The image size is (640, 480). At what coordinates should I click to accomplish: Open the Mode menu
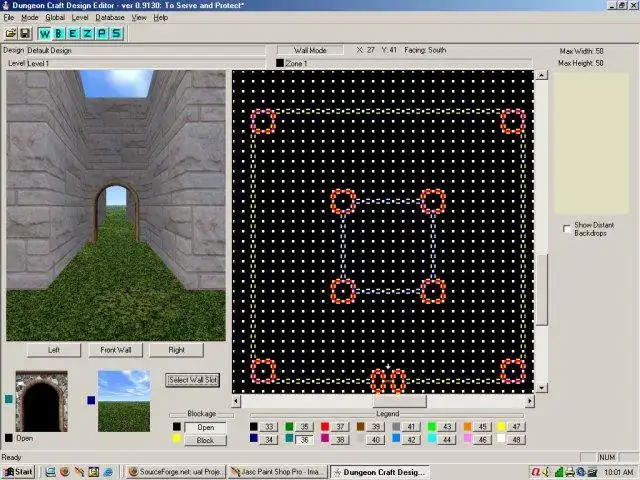(30, 18)
